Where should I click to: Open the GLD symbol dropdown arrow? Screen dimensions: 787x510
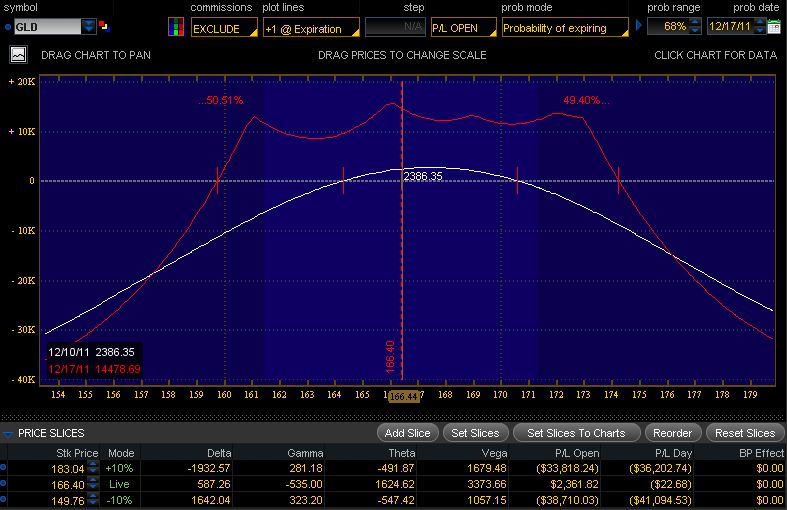point(88,26)
